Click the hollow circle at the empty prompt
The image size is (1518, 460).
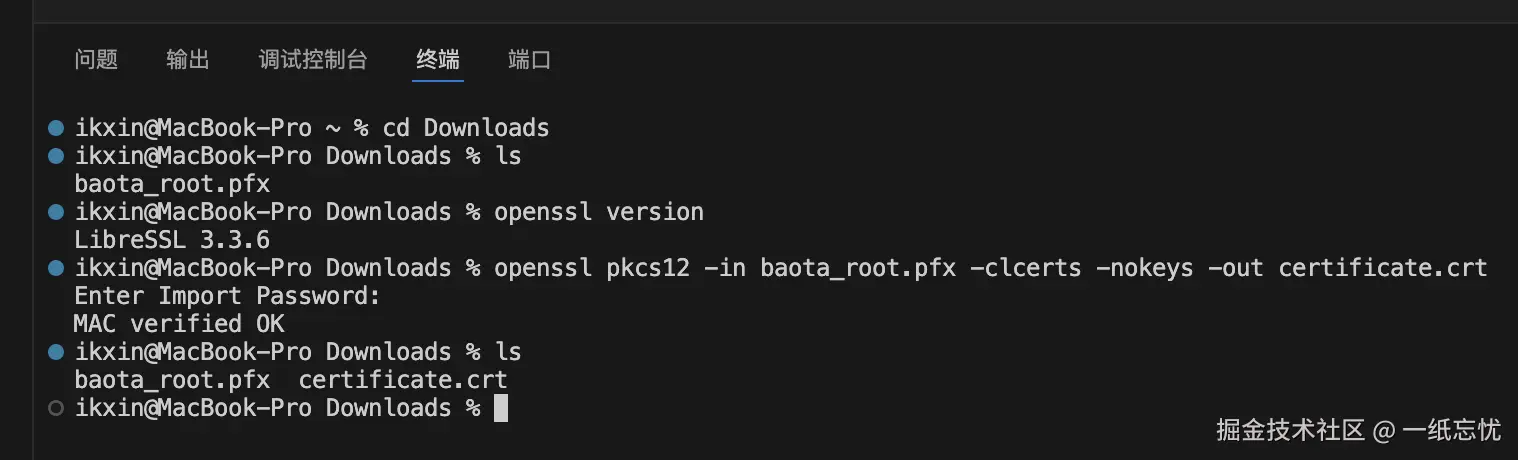pos(56,408)
